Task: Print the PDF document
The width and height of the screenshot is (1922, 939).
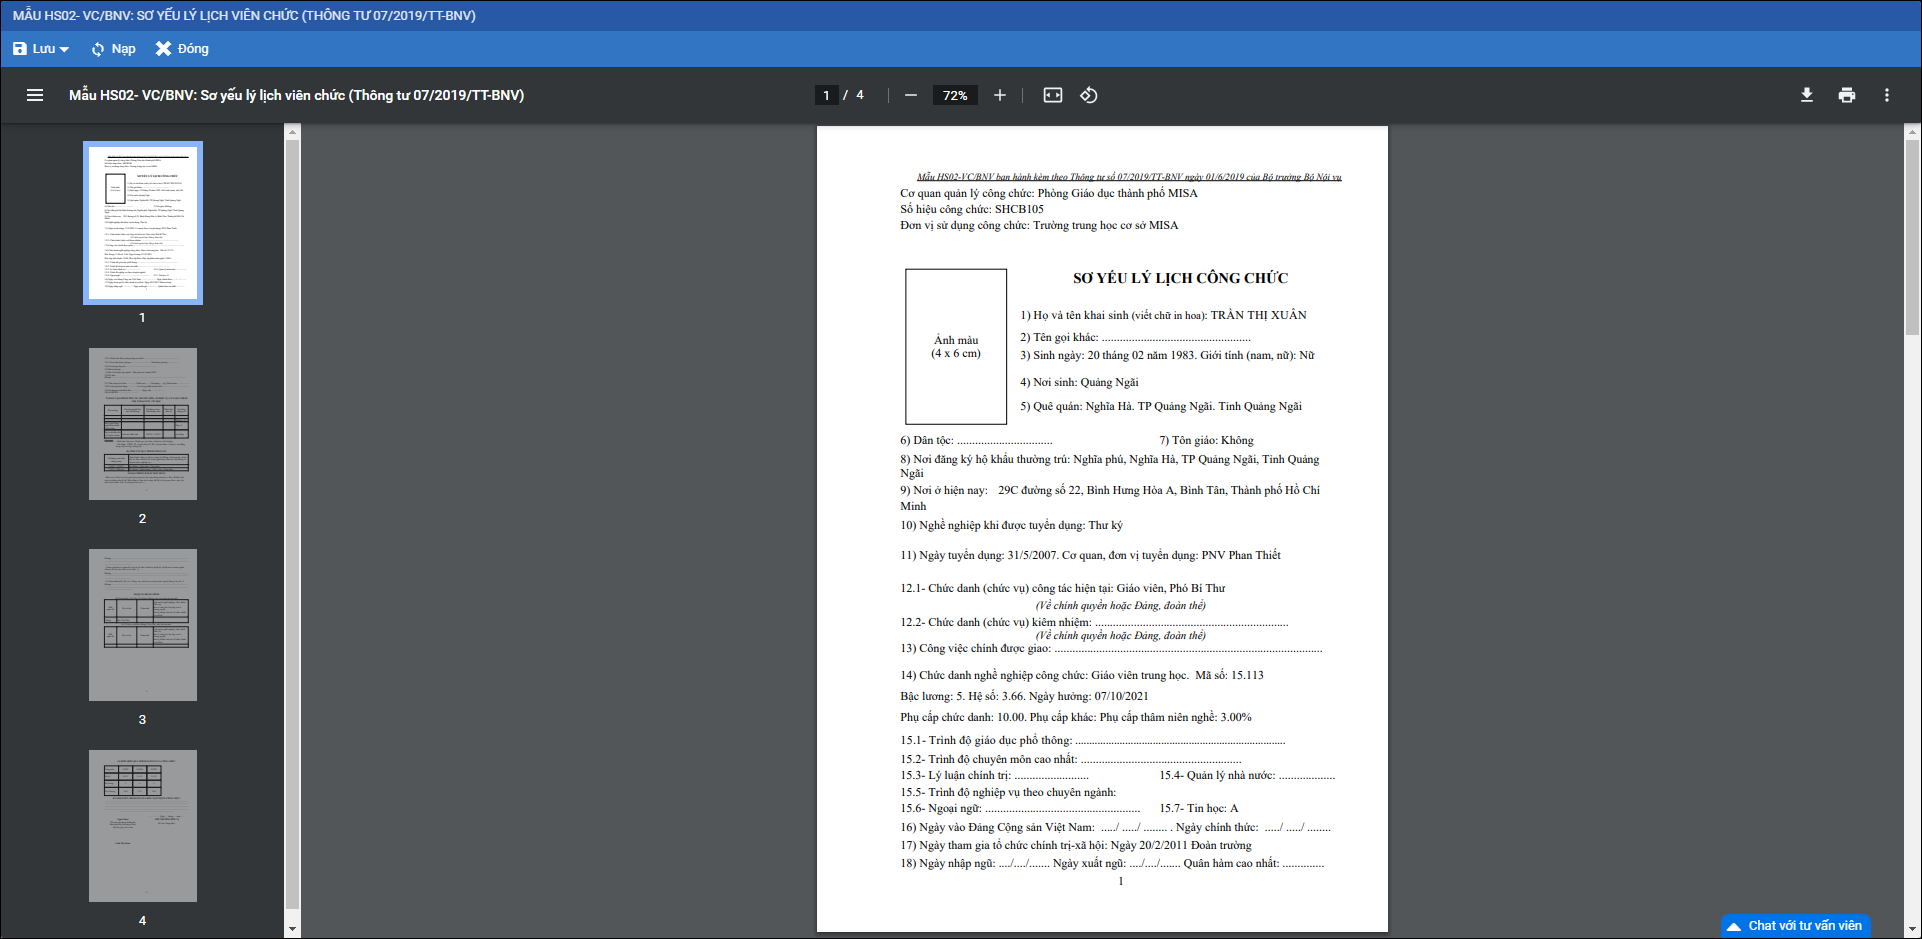Action: [x=1846, y=95]
